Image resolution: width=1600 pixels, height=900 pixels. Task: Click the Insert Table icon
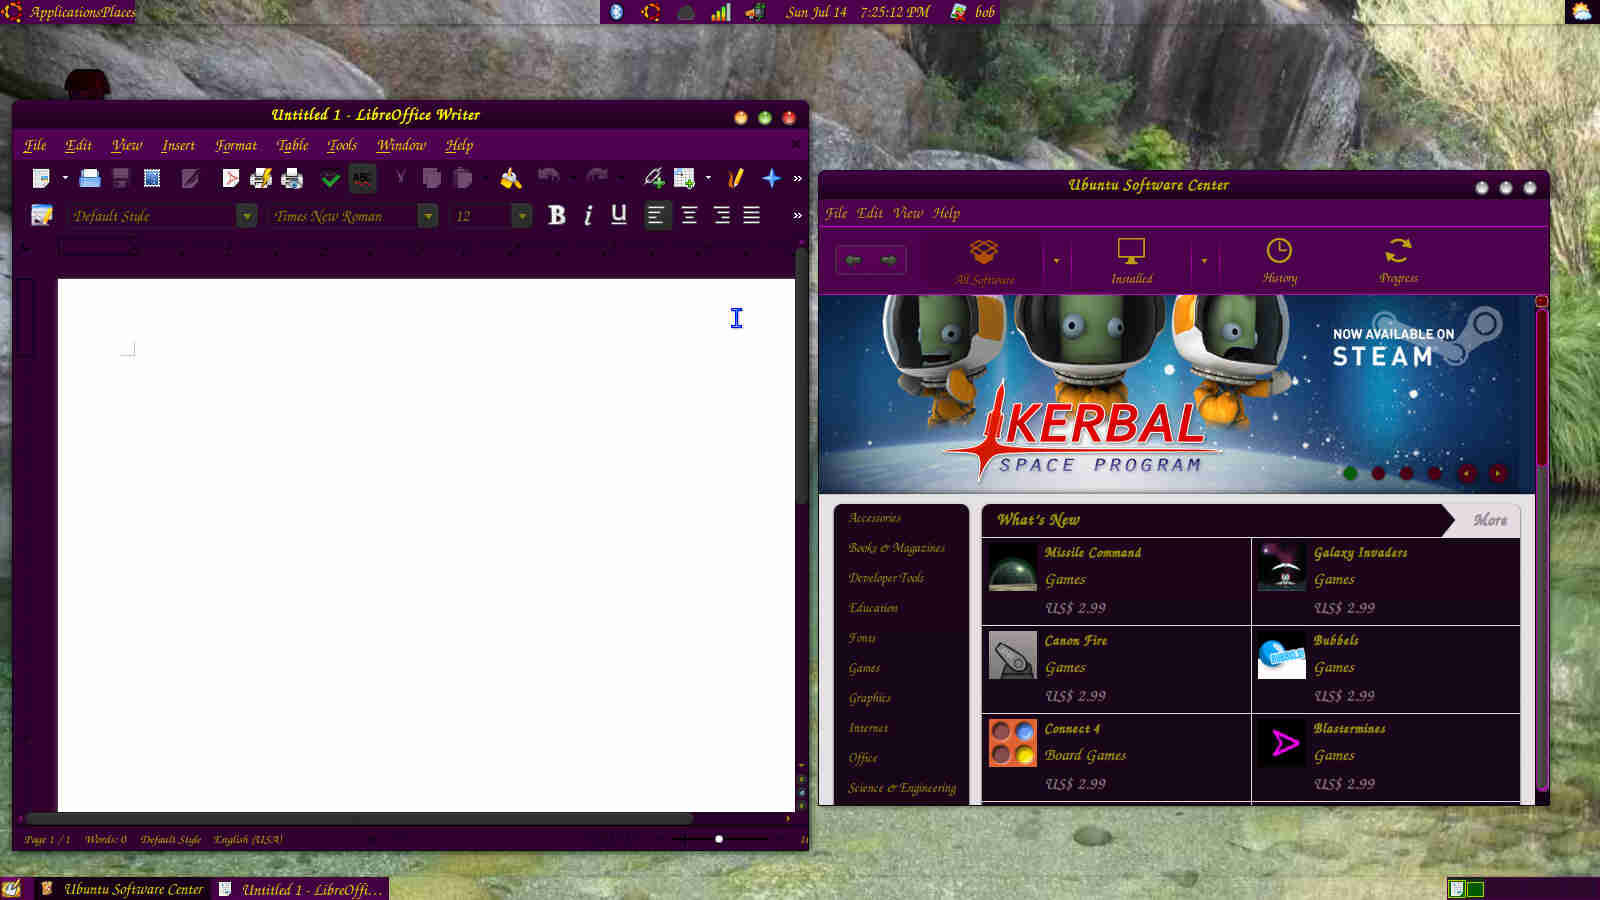point(684,178)
